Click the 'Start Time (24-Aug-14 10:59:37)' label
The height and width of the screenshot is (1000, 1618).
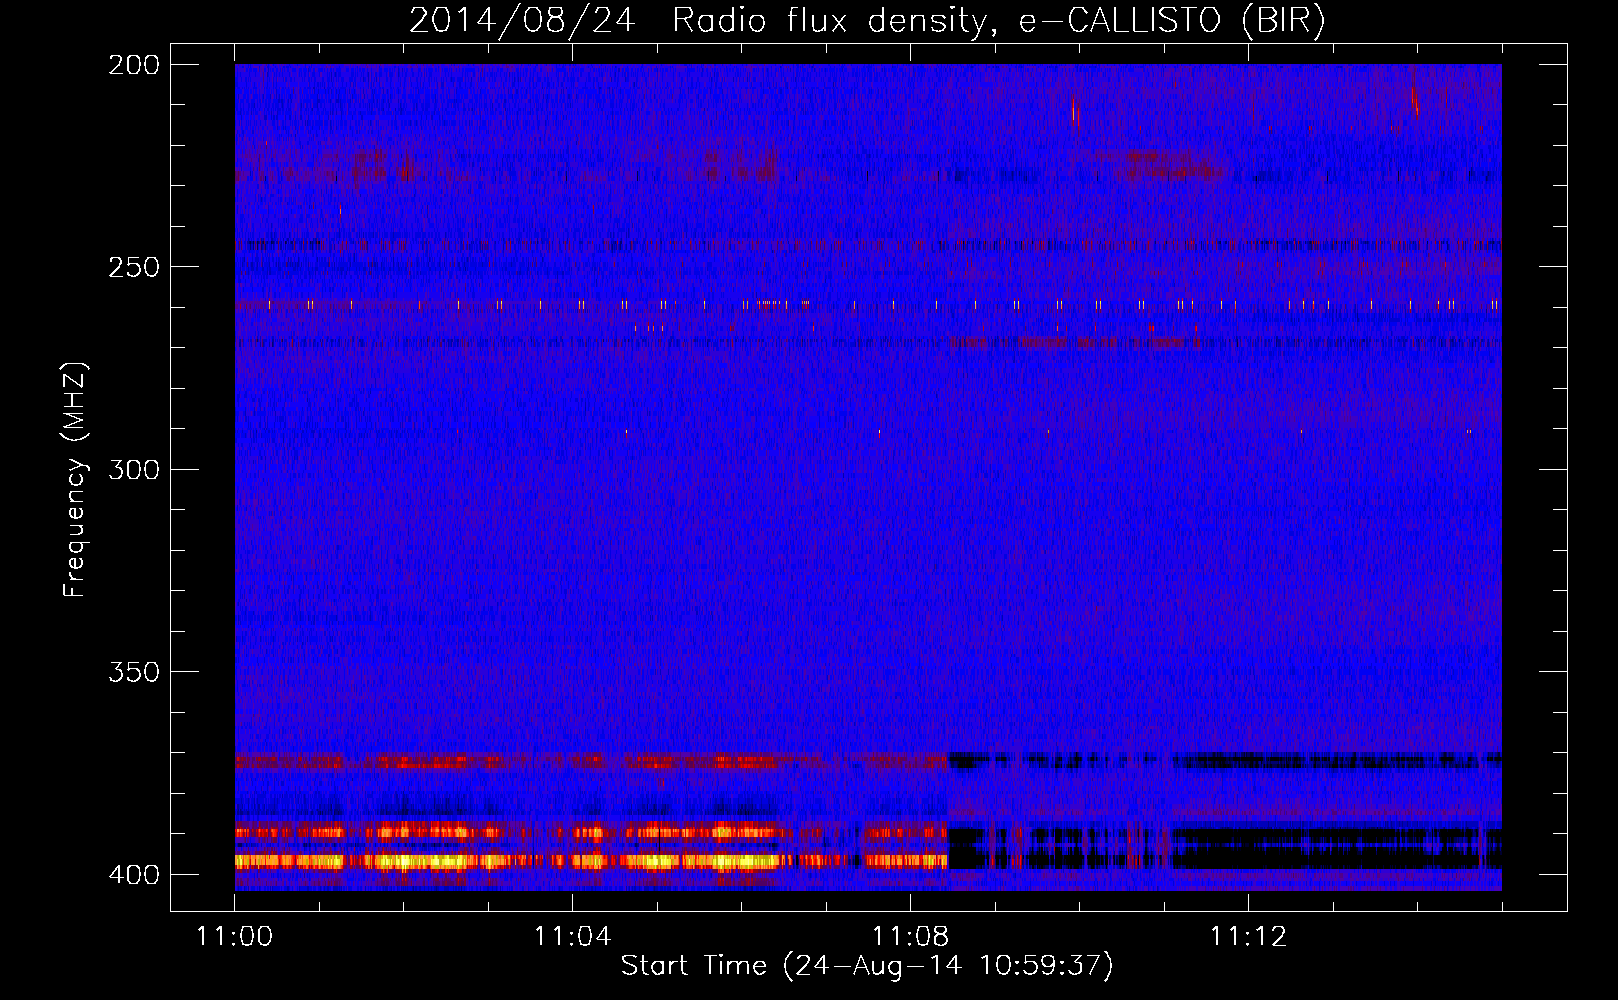[867, 966]
